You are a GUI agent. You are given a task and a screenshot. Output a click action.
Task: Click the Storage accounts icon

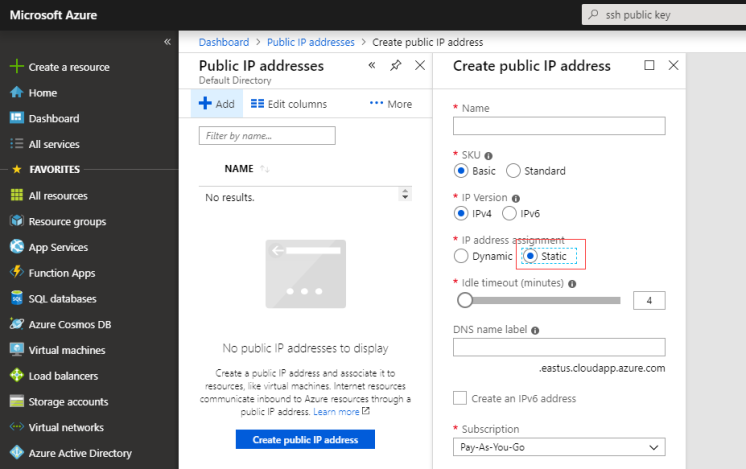tap(17, 401)
